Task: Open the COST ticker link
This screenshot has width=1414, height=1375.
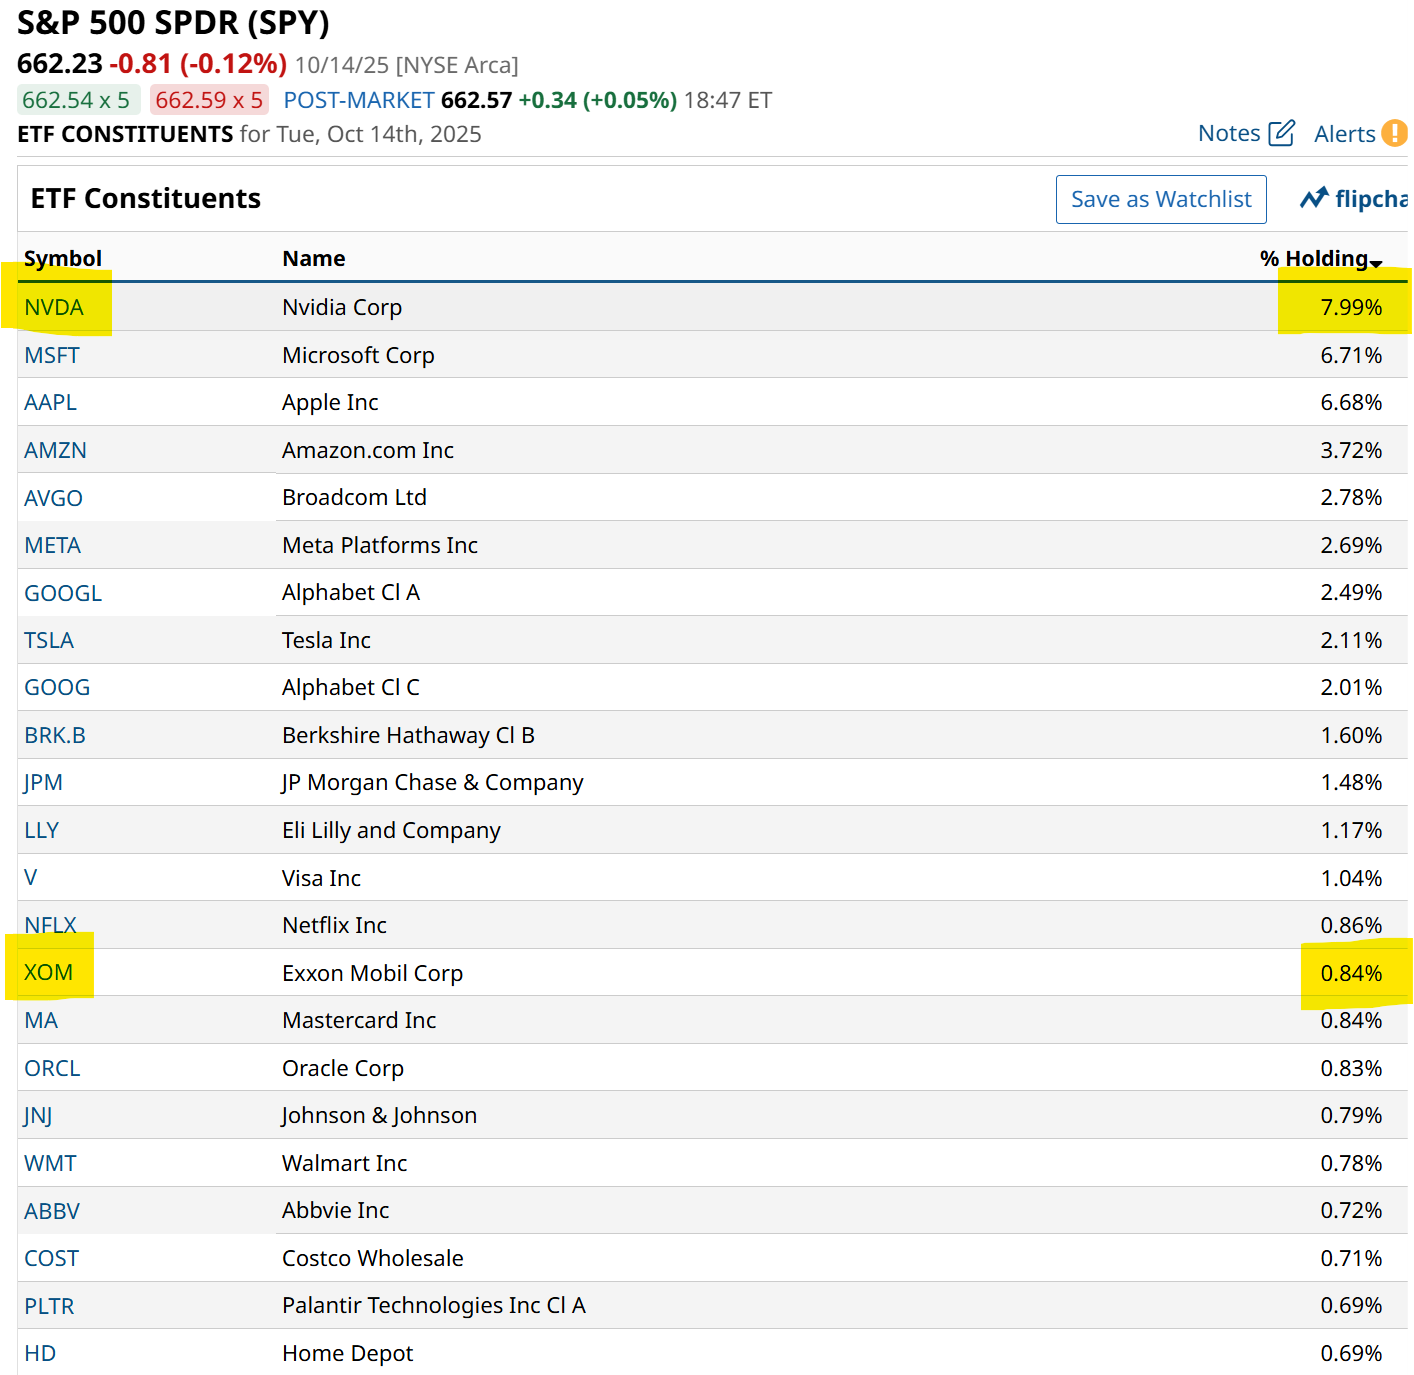Action: point(51,1258)
